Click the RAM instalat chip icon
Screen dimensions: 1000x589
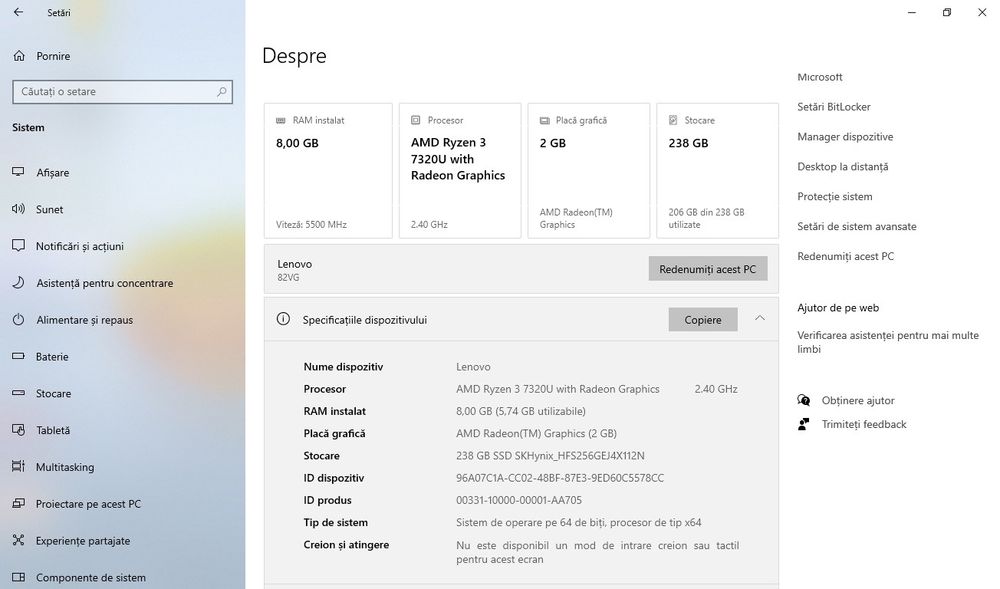[x=281, y=120]
